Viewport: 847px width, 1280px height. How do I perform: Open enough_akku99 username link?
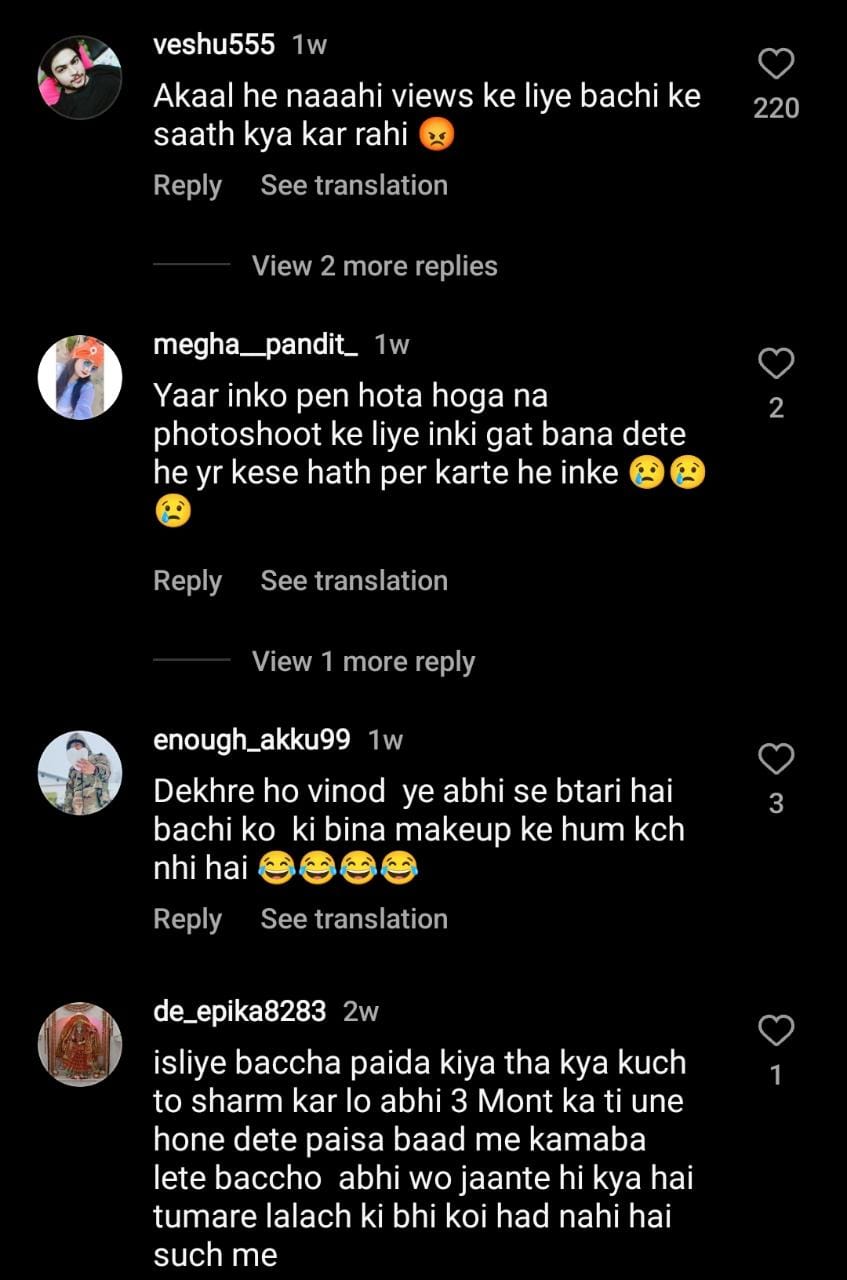(x=251, y=740)
